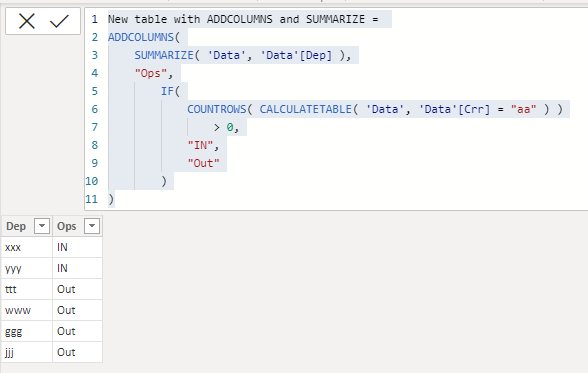Click the jjj cell in Dep column
Viewport: 588px width, 373px height.
point(27,352)
